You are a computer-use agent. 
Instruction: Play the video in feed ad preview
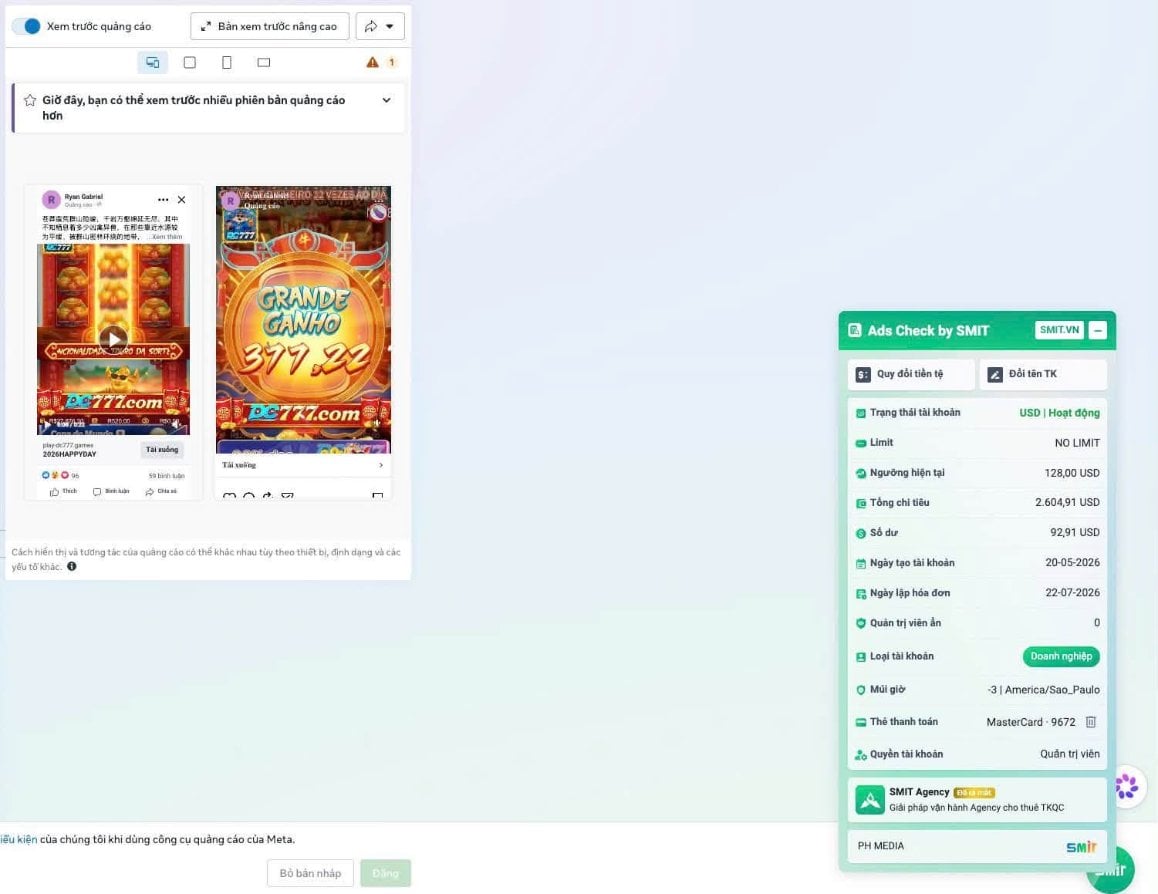point(113,339)
